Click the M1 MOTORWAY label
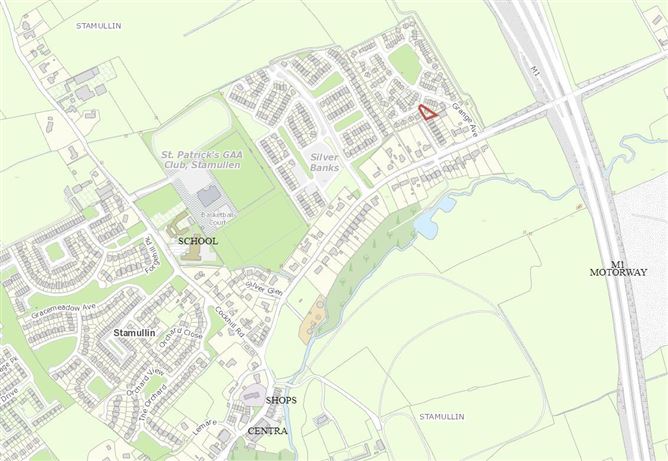This screenshot has width=668, height=461. pos(618,268)
